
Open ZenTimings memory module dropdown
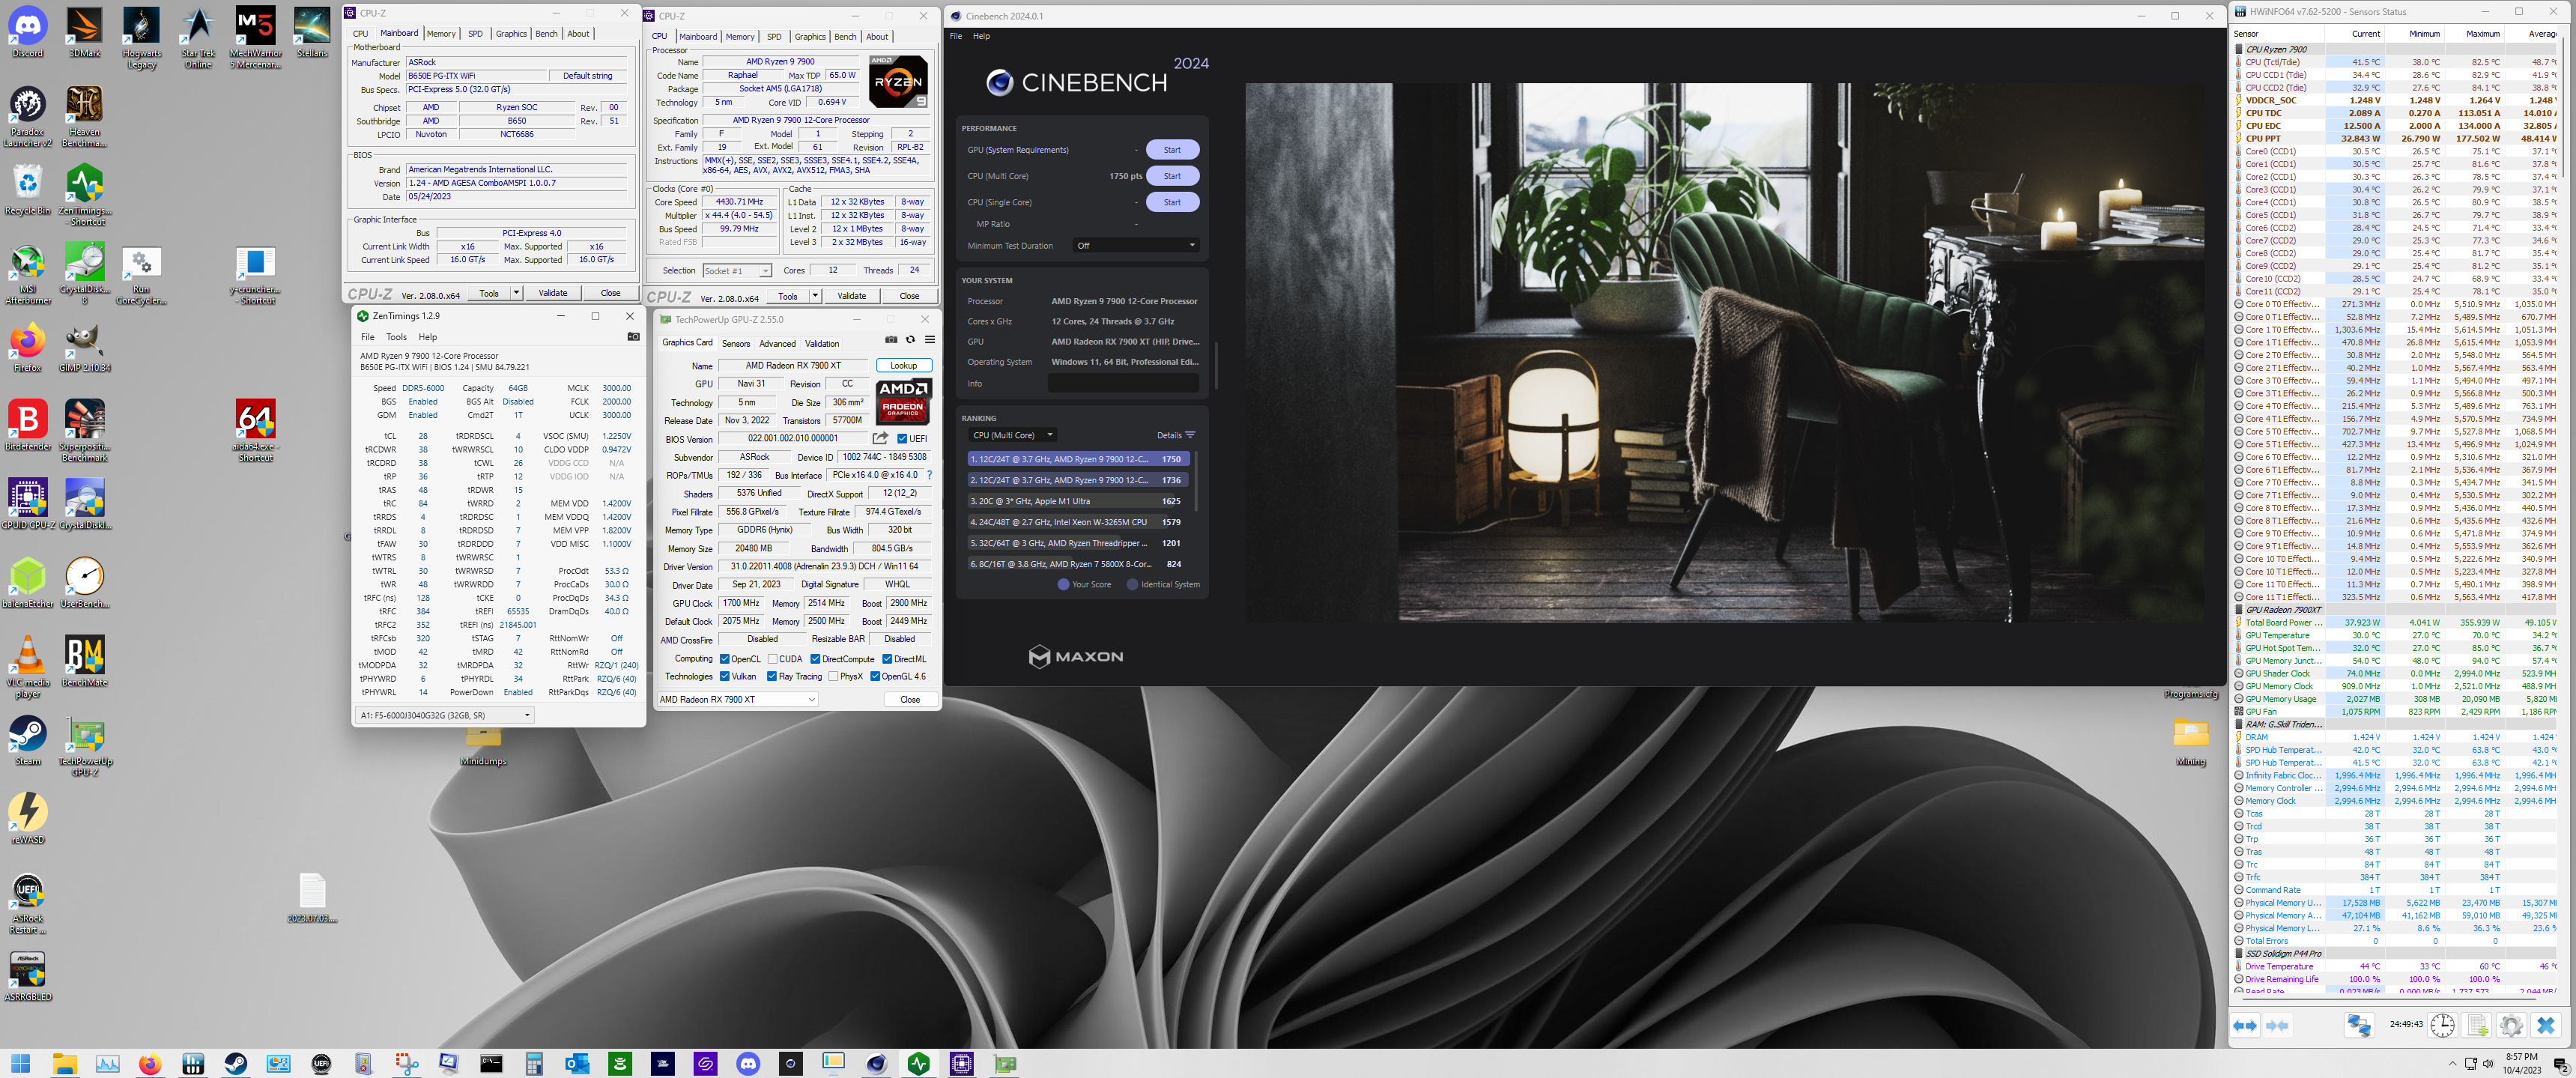tap(445, 715)
